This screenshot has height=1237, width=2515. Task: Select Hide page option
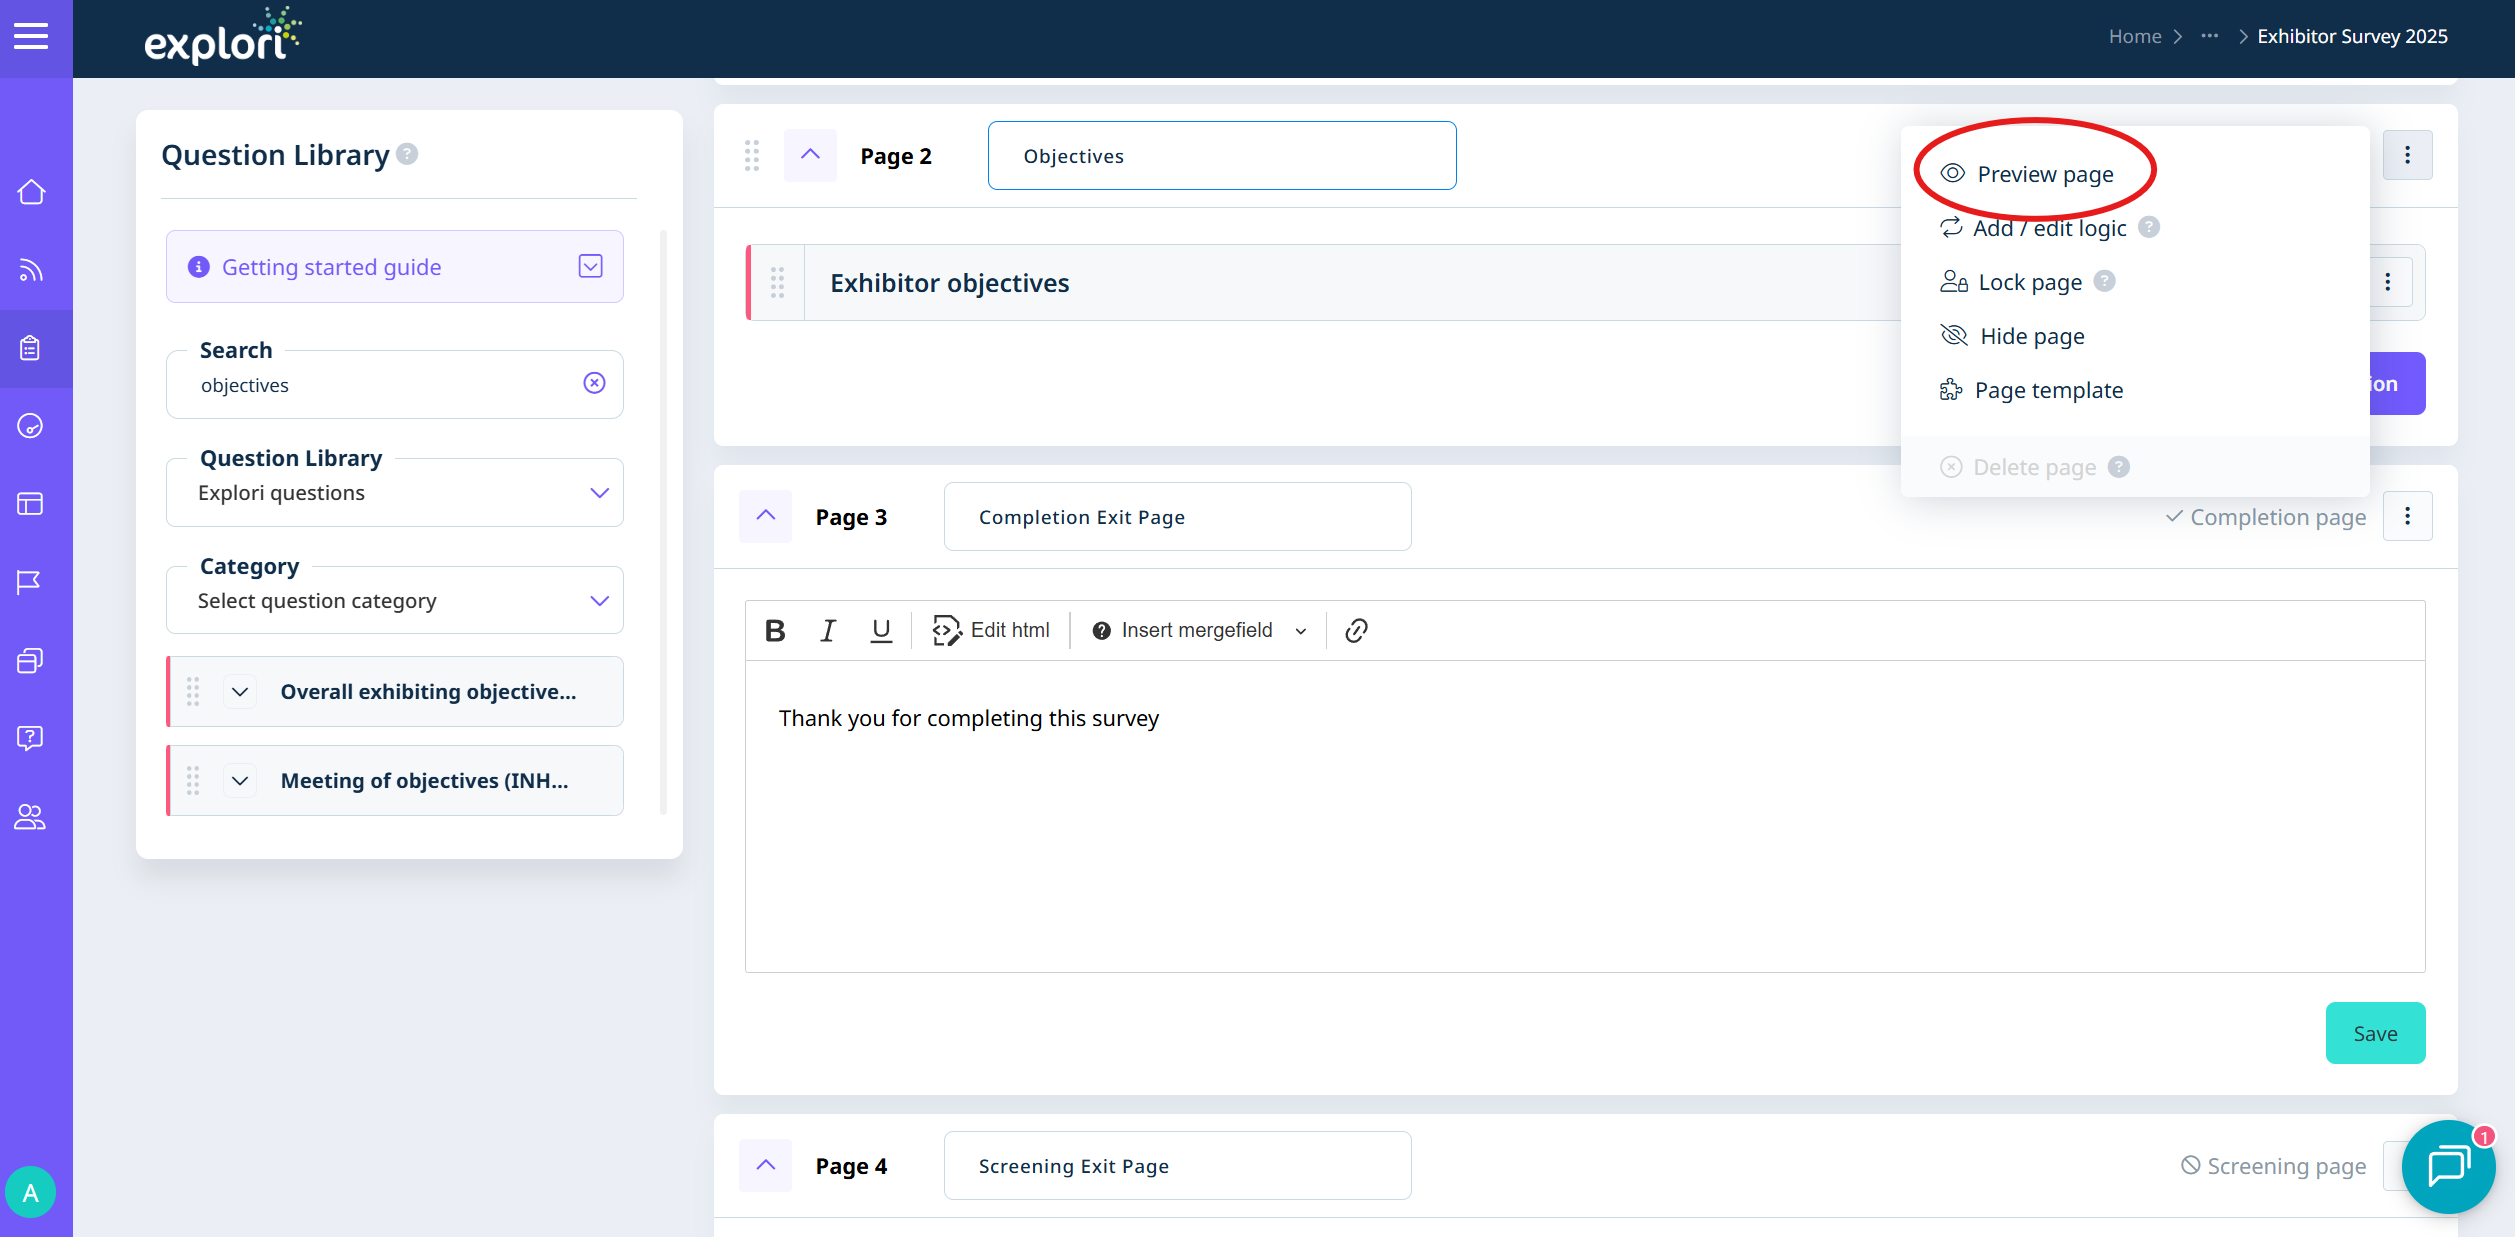click(2031, 336)
